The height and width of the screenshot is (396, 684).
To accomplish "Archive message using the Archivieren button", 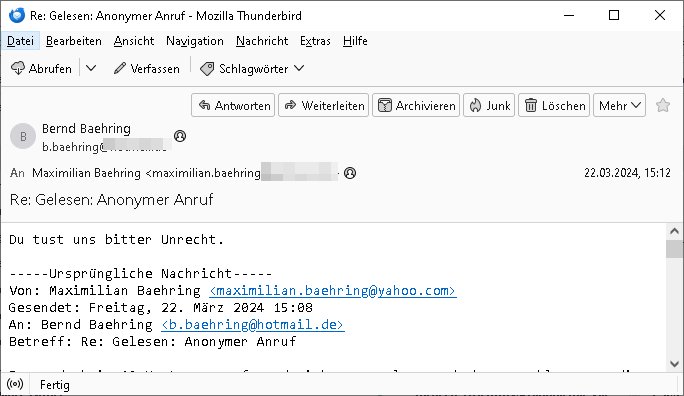I will pos(416,105).
